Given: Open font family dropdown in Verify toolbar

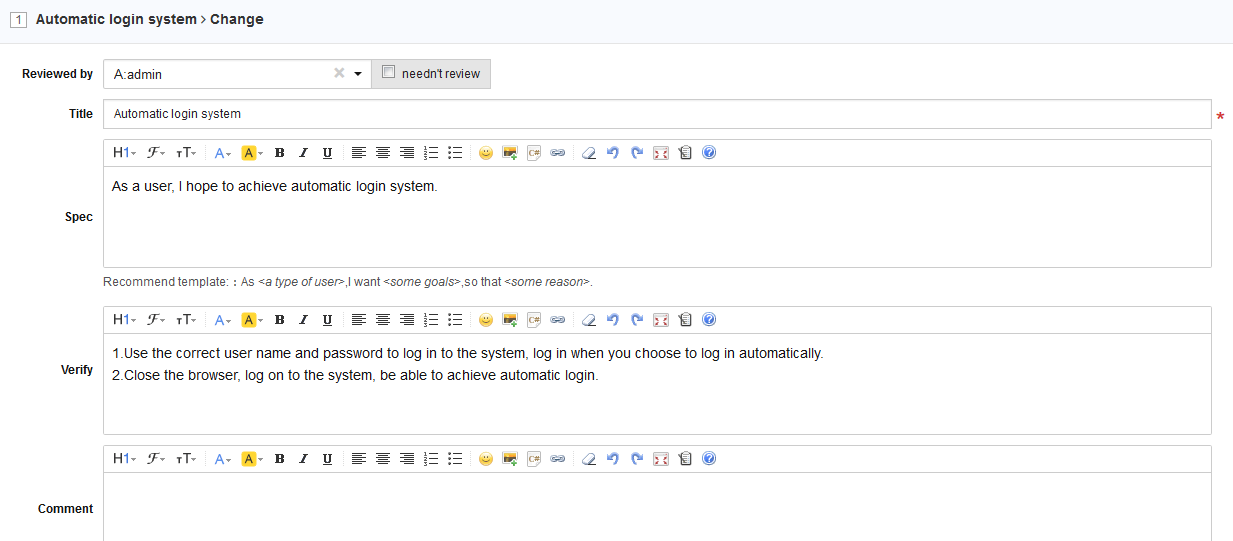Looking at the screenshot, I should [x=156, y=320].
